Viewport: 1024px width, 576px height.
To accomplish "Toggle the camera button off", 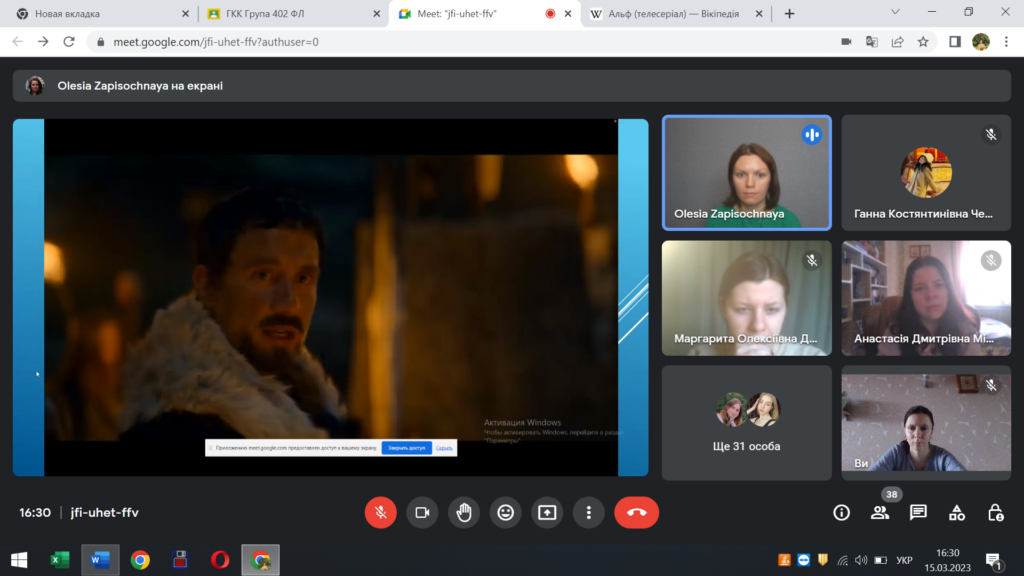I will 422,512.
